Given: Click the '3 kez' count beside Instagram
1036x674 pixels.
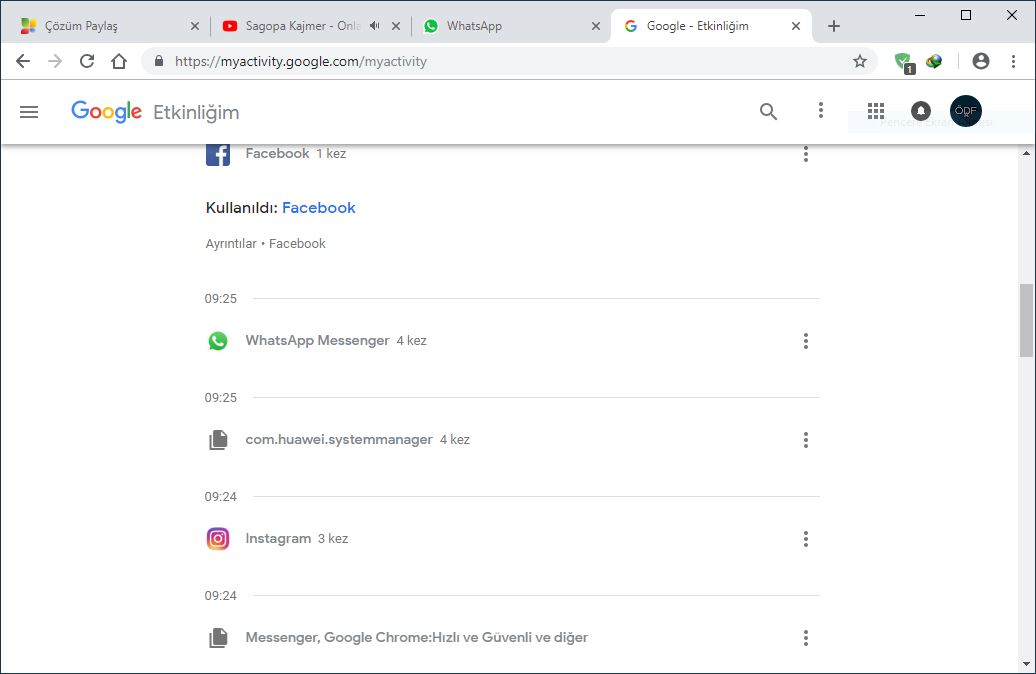Looking at the screenshot, I should [x=332, y=539].
